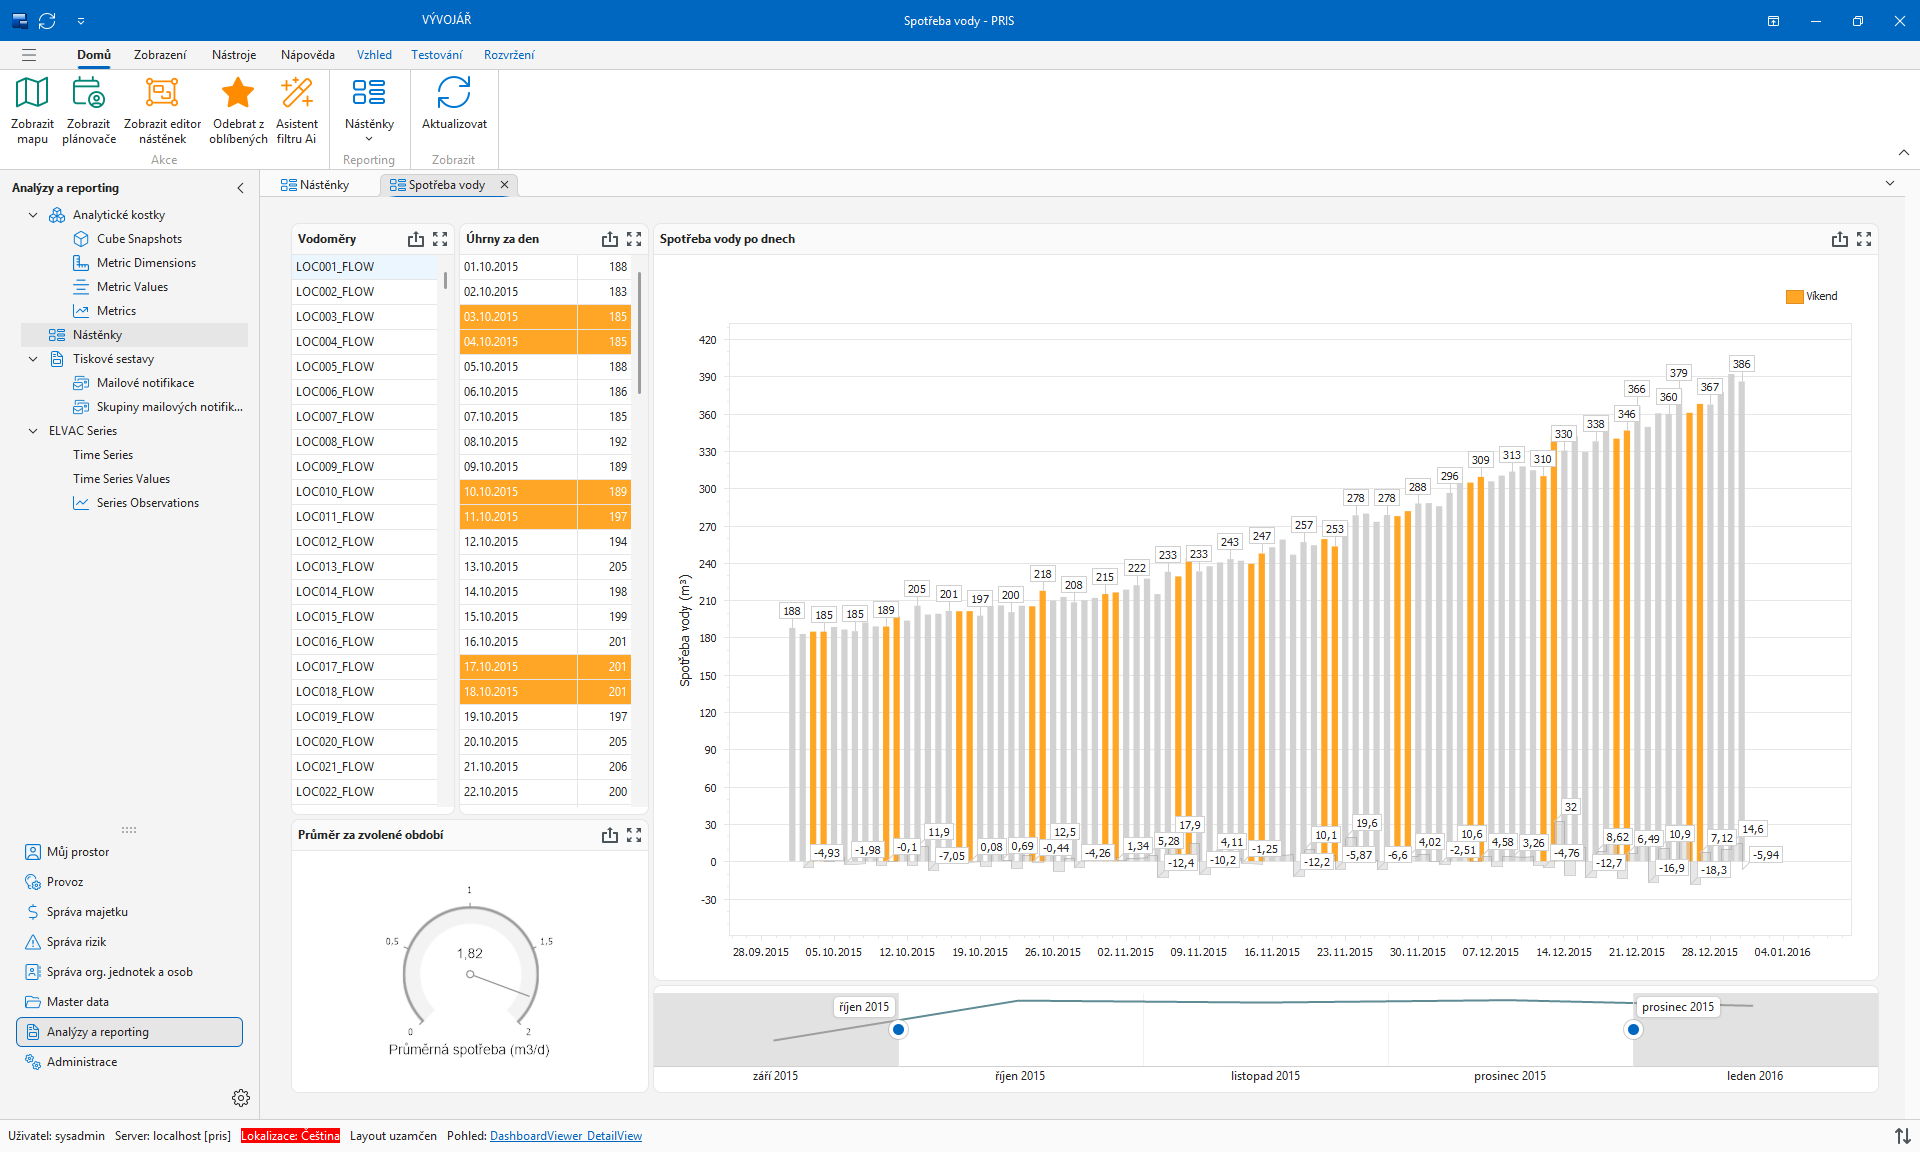This screenshot has height=1152, width=1920.
Task: Open the hamburger menu icon
Action: [x=29, y=55]
